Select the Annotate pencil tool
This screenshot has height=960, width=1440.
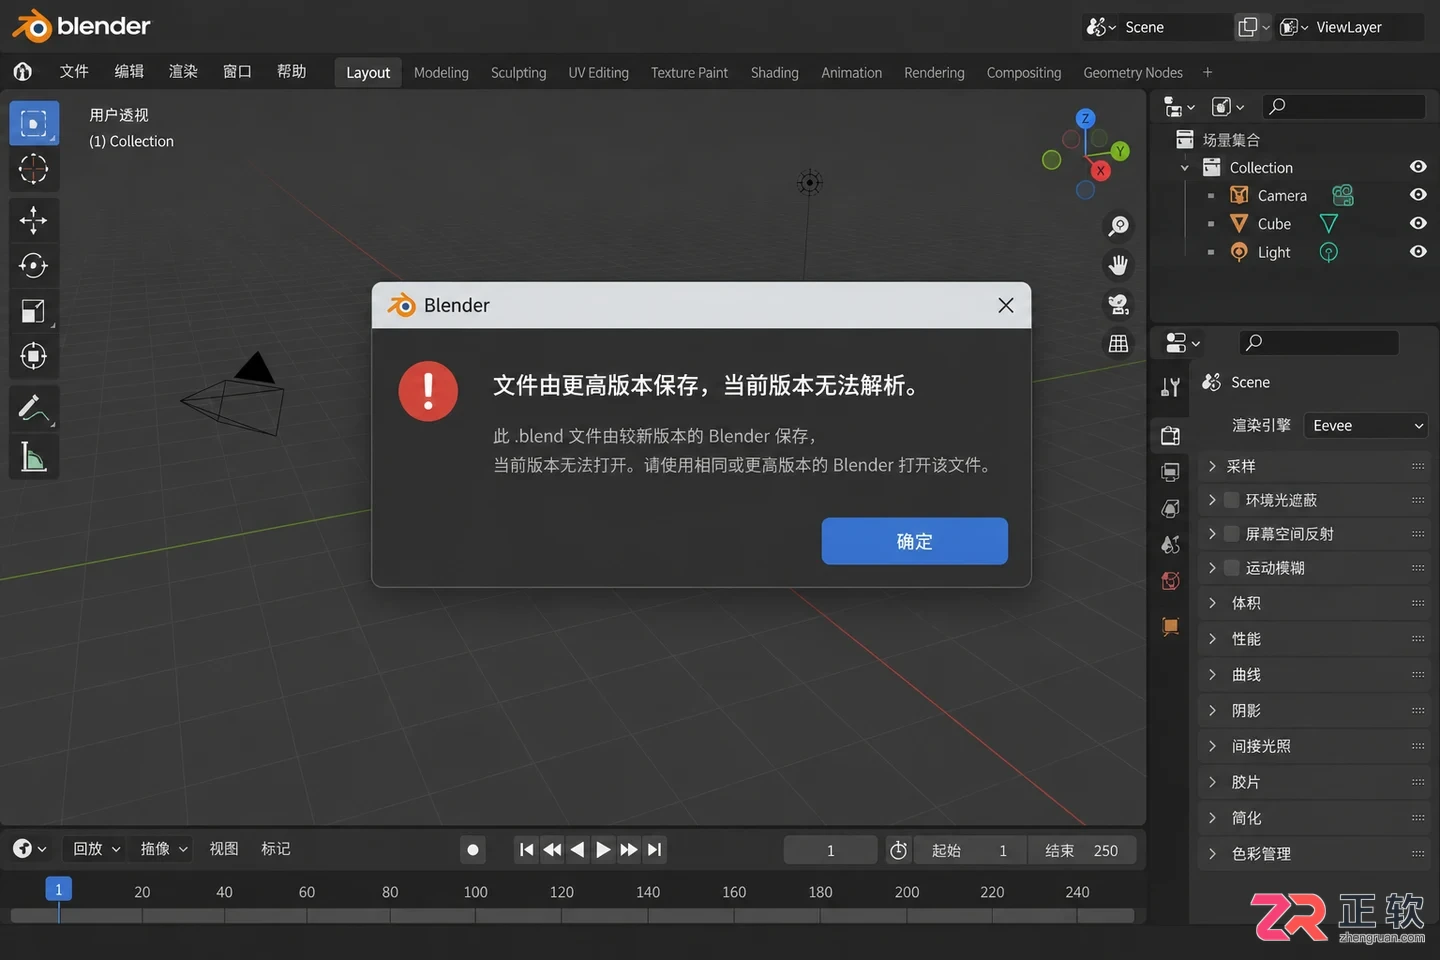pyautogui.click(x=34, y=408)
